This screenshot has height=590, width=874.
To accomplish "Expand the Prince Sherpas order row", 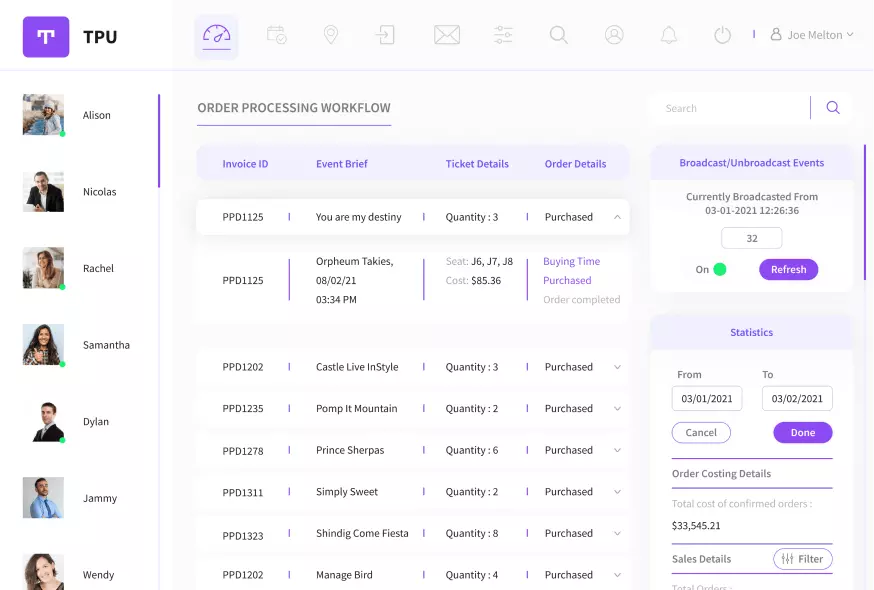I will point(617,450).
